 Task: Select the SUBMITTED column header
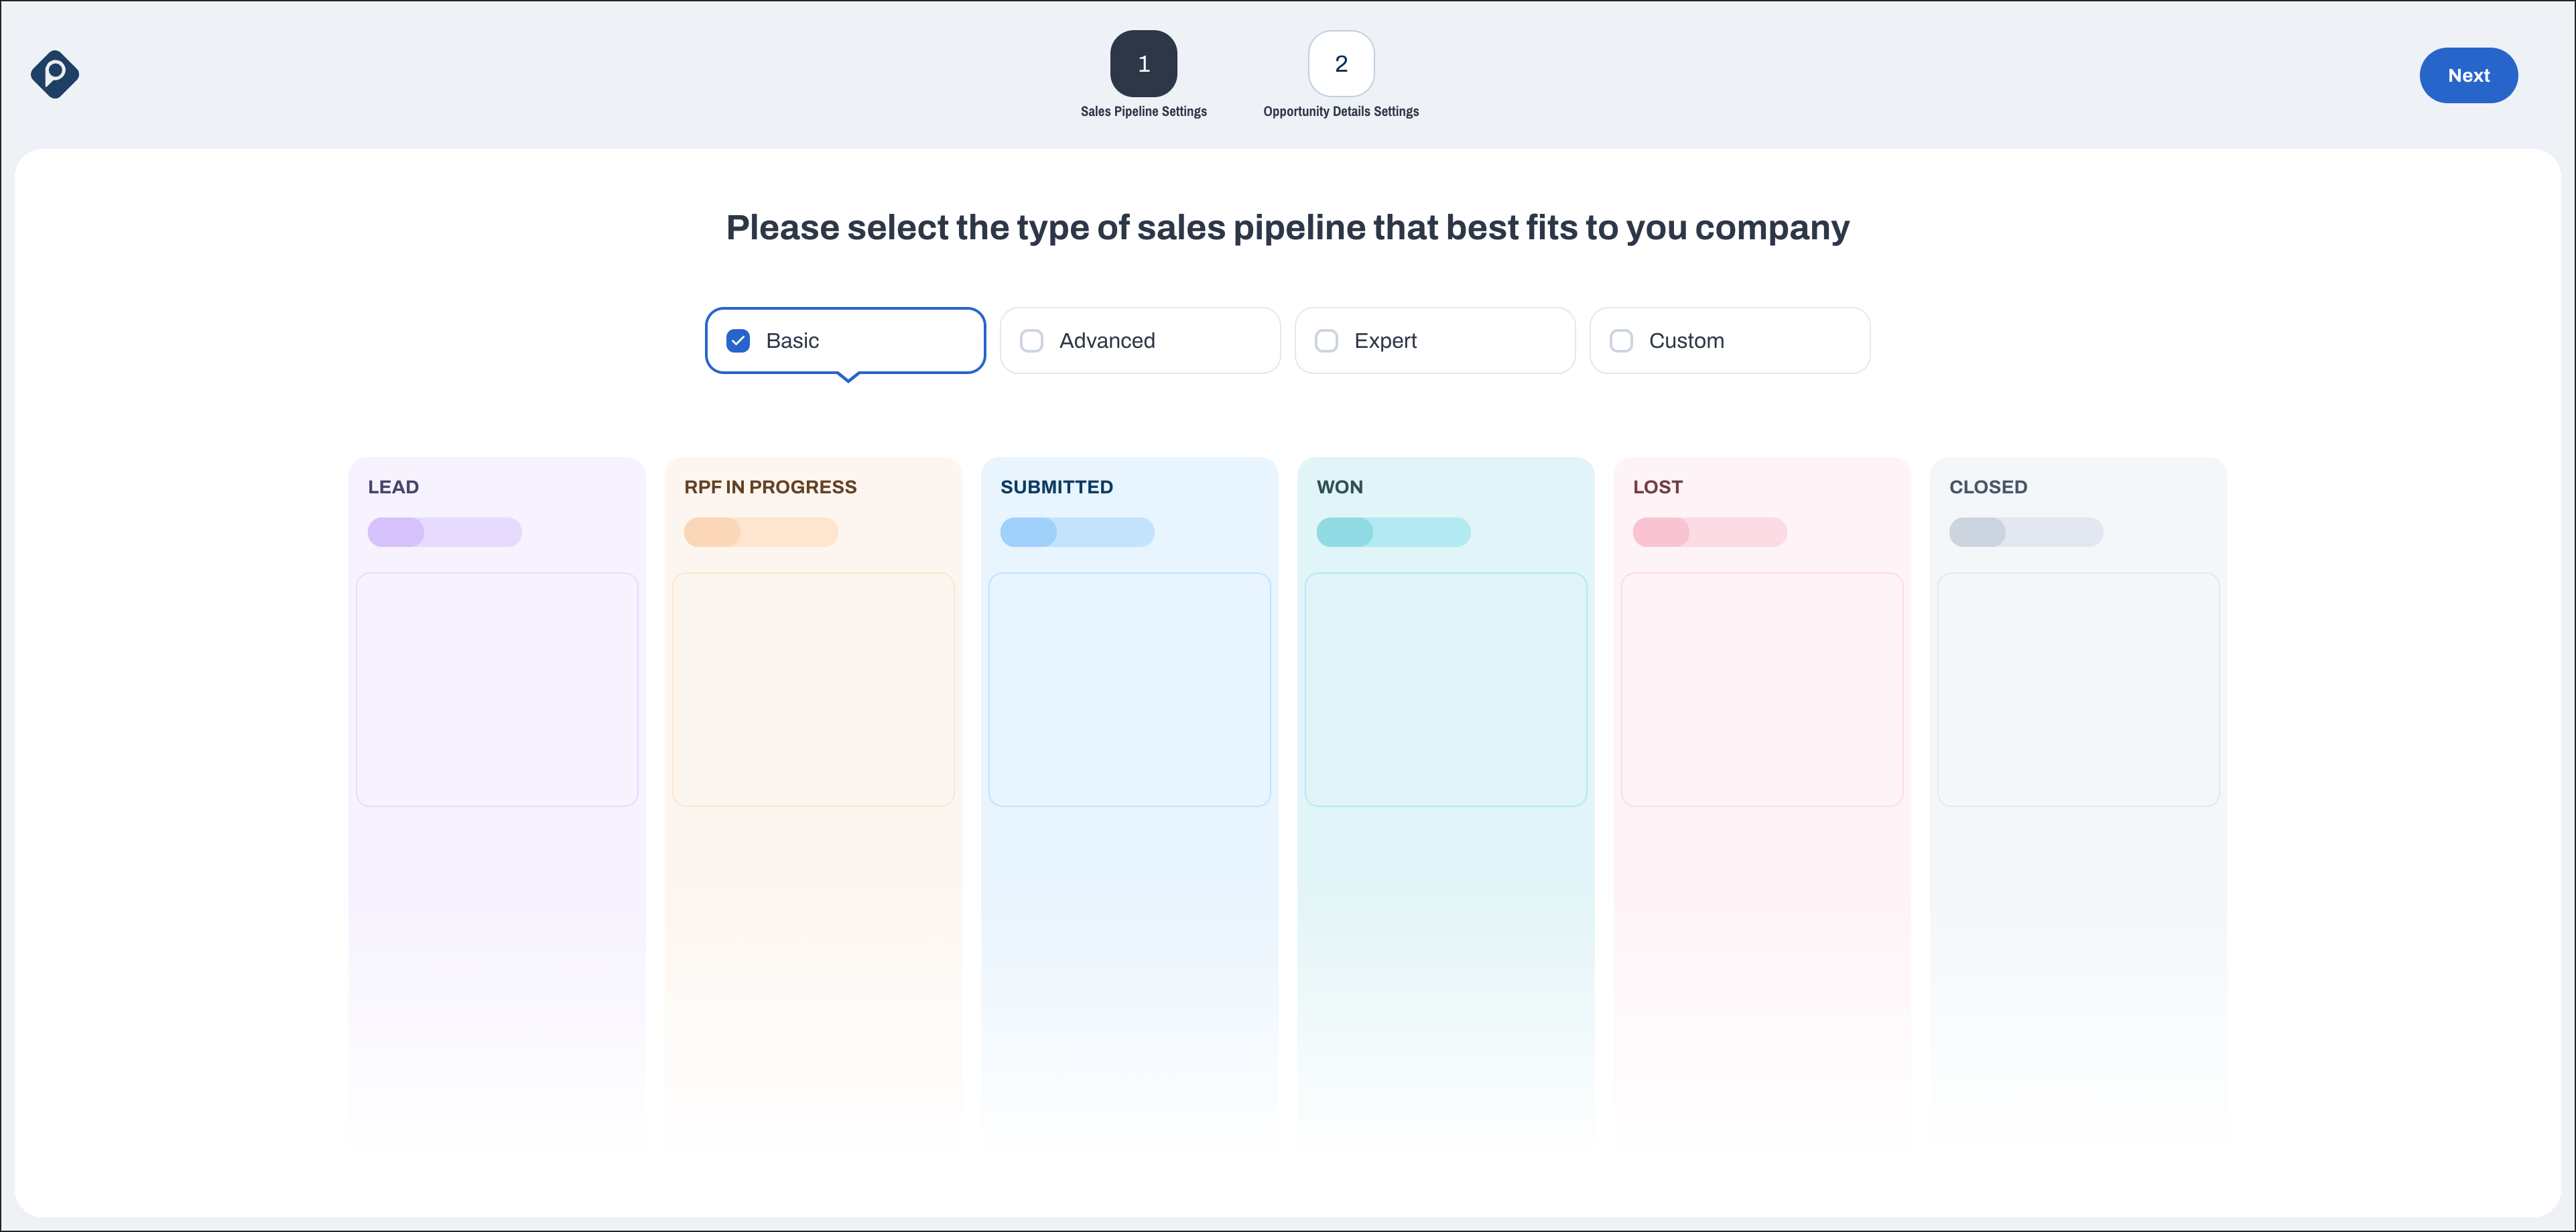1056,487
